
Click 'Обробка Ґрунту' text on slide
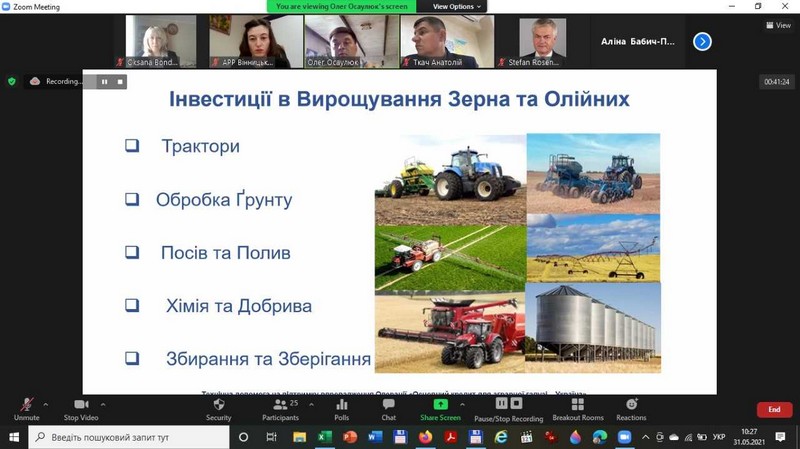point(224,199)
